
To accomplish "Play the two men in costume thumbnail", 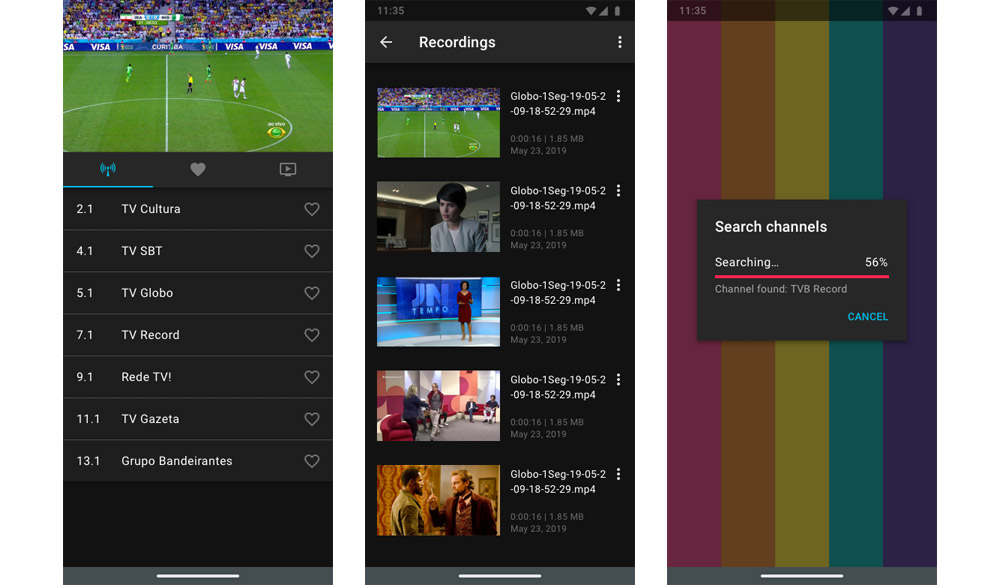I will point(438,500).
